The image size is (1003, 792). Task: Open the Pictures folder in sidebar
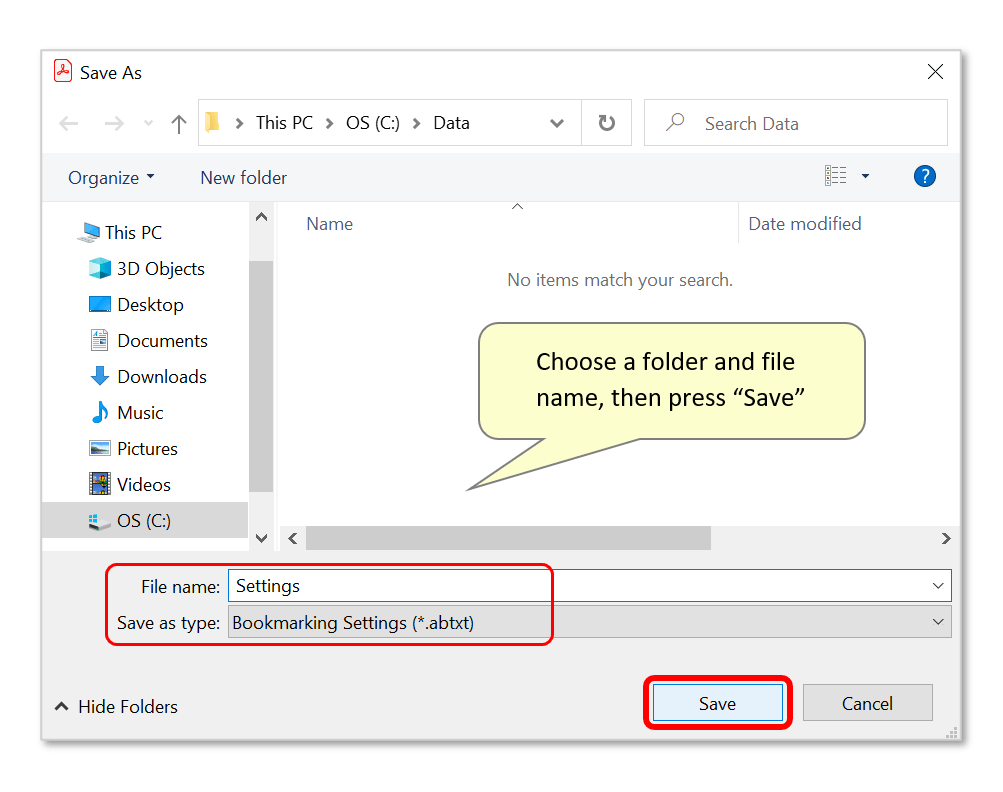coord(149,448)
